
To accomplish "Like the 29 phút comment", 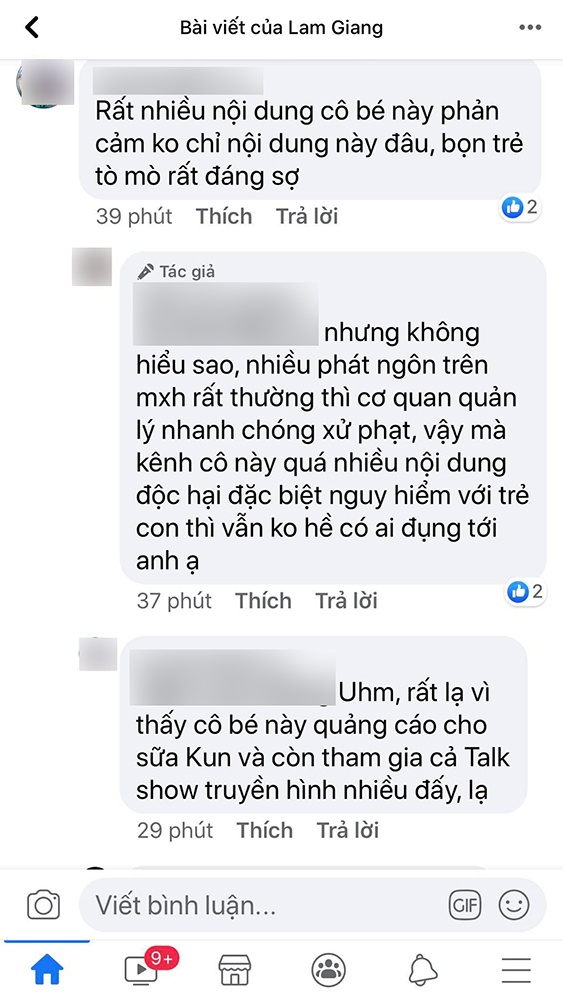I will (x=265, y=830).
